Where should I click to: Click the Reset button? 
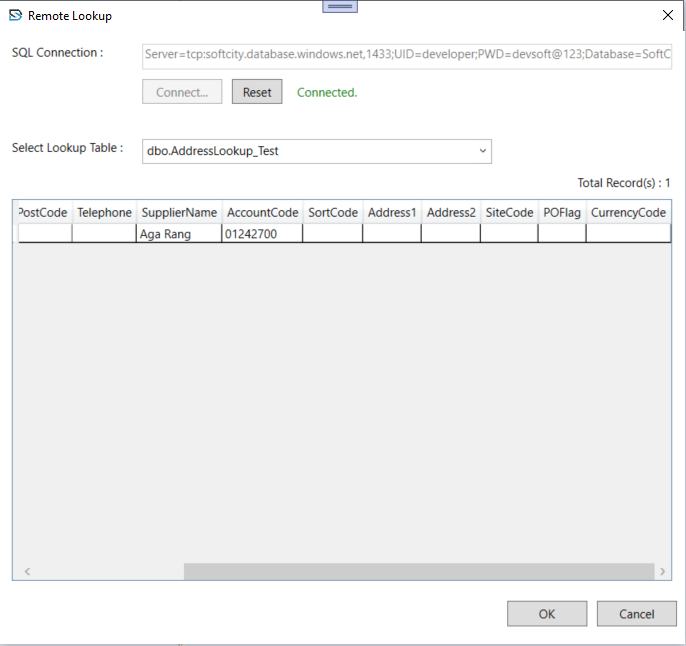click(x=257, y=92)
